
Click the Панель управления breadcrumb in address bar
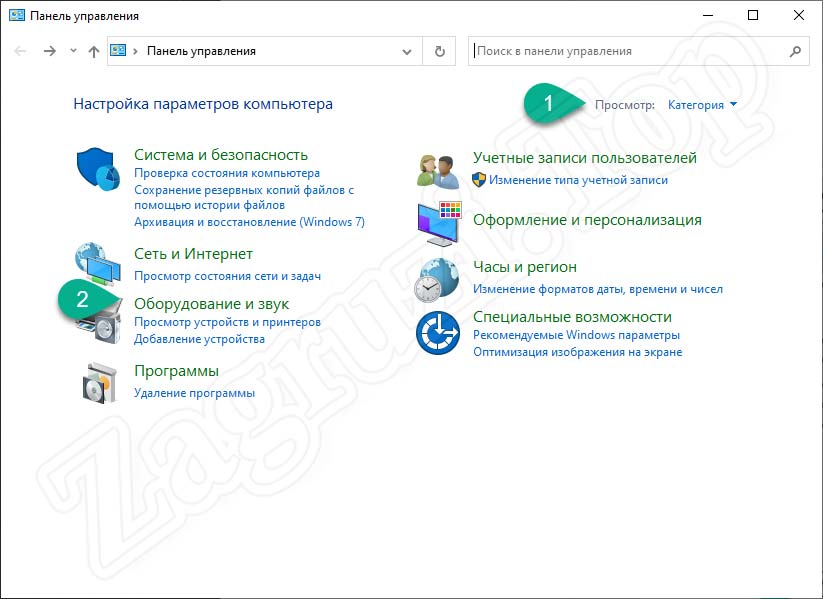(x=201, y=51)
